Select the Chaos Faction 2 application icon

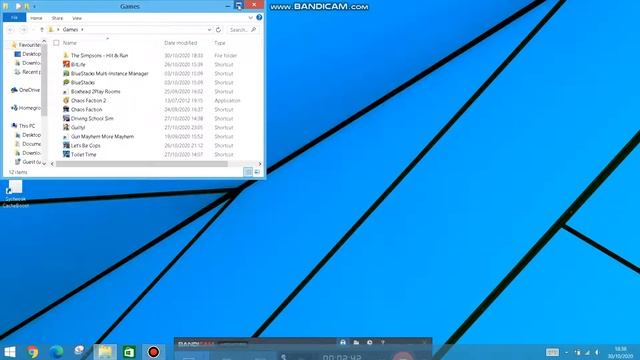[x=66, y=100]
